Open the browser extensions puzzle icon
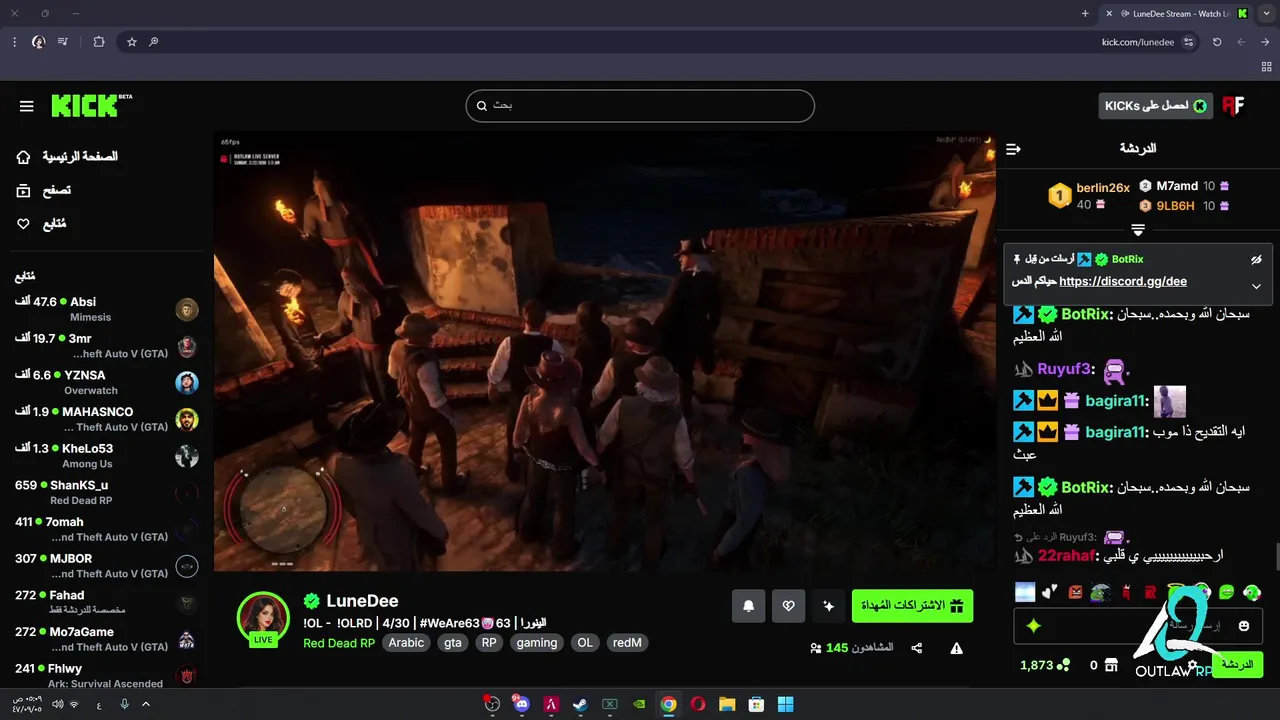Image resolution: width=1280 pixels, height=720 pixels. click(x=98, y=42)
